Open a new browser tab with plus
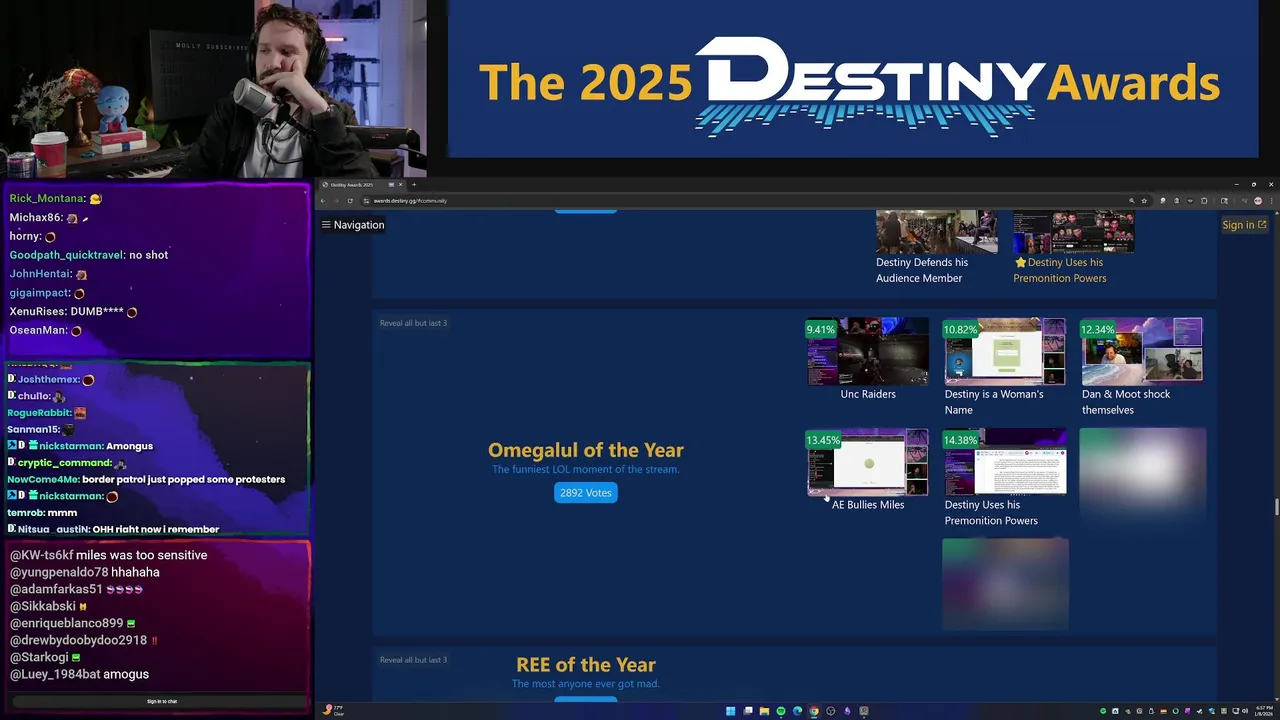Screen dimensions: 1280x720 (x=414, y=184)
